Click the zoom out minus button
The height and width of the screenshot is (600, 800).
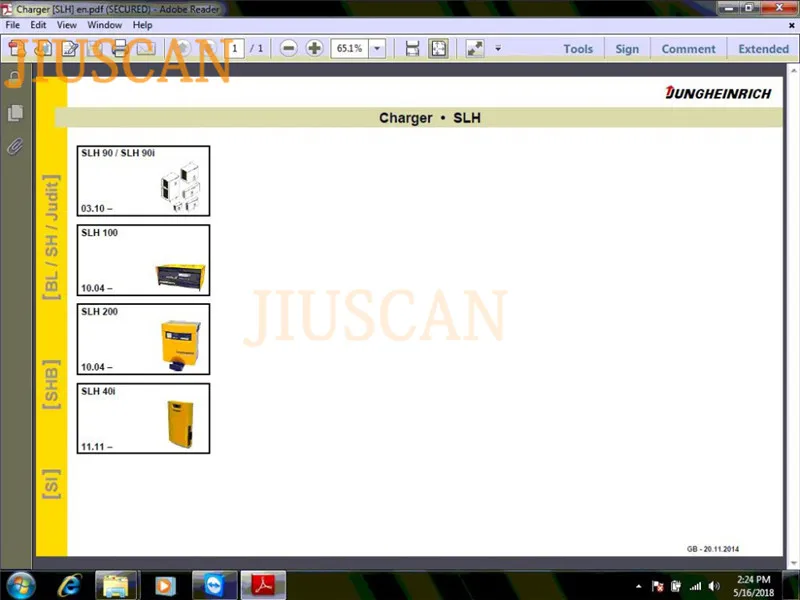[288, 48]
